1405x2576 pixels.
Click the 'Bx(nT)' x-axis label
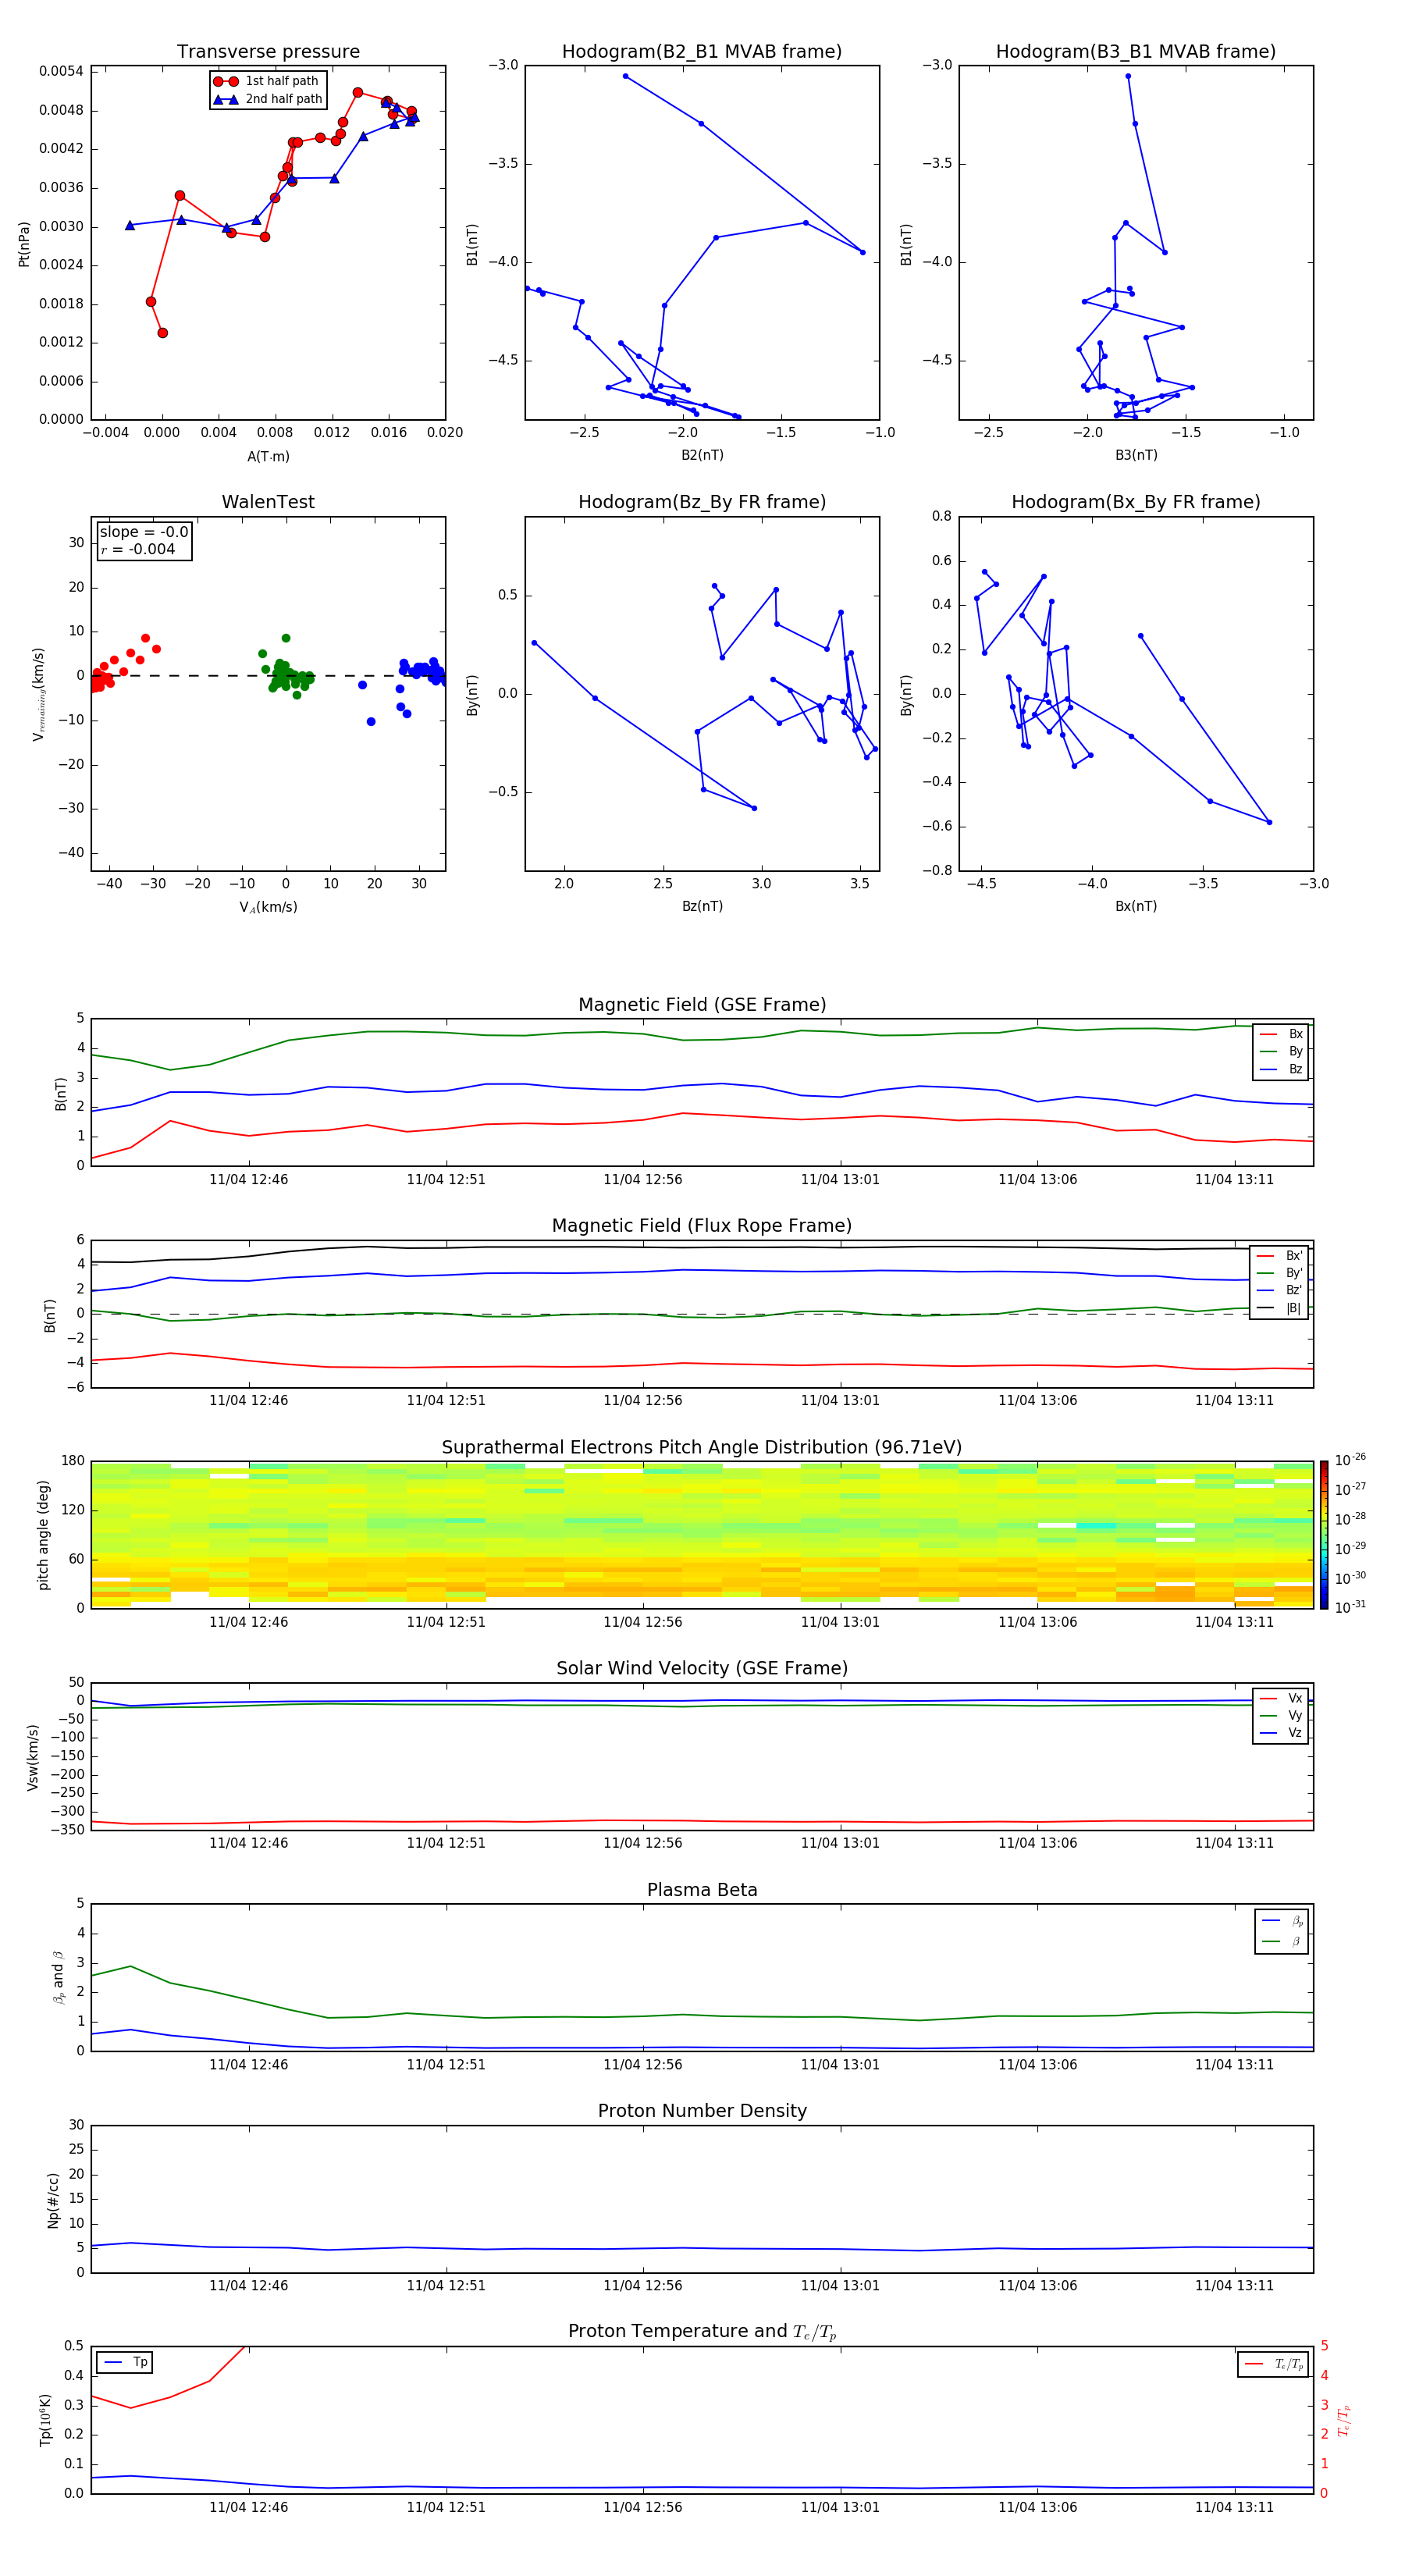coord(1136,906)
